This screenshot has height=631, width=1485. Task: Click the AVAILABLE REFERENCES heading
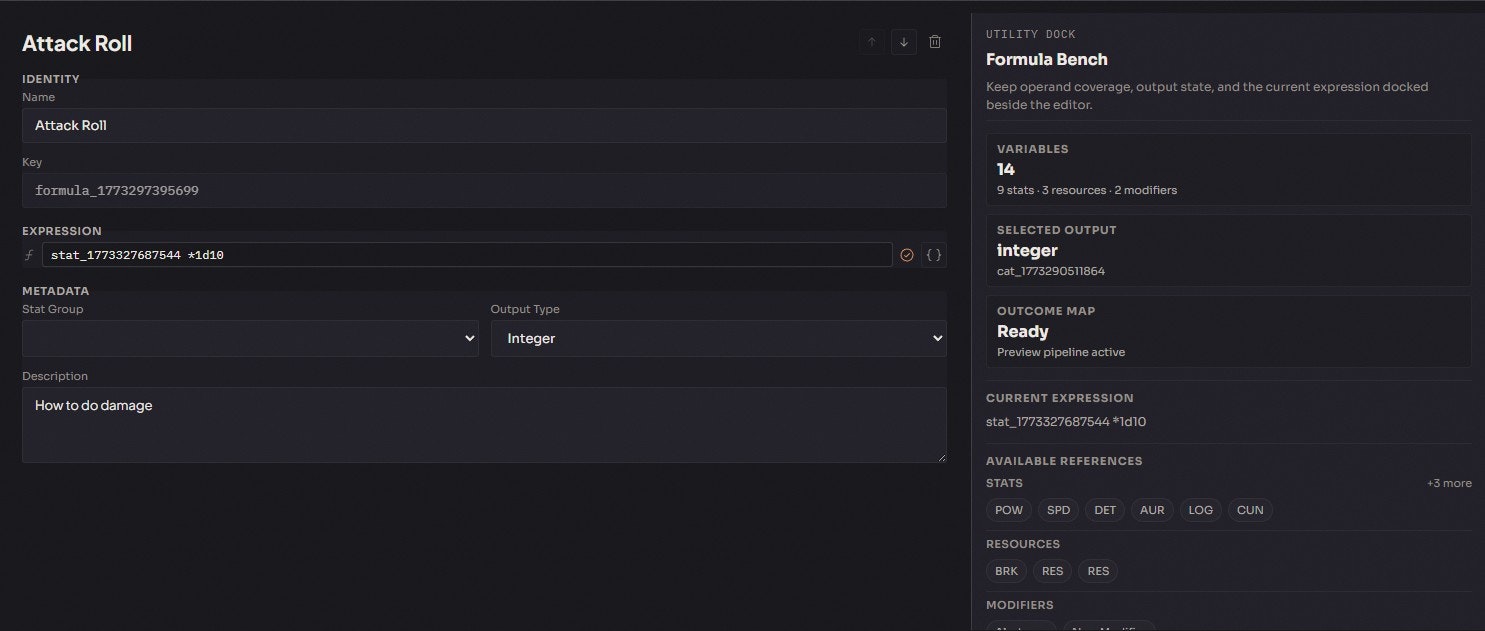(1064, 461)
